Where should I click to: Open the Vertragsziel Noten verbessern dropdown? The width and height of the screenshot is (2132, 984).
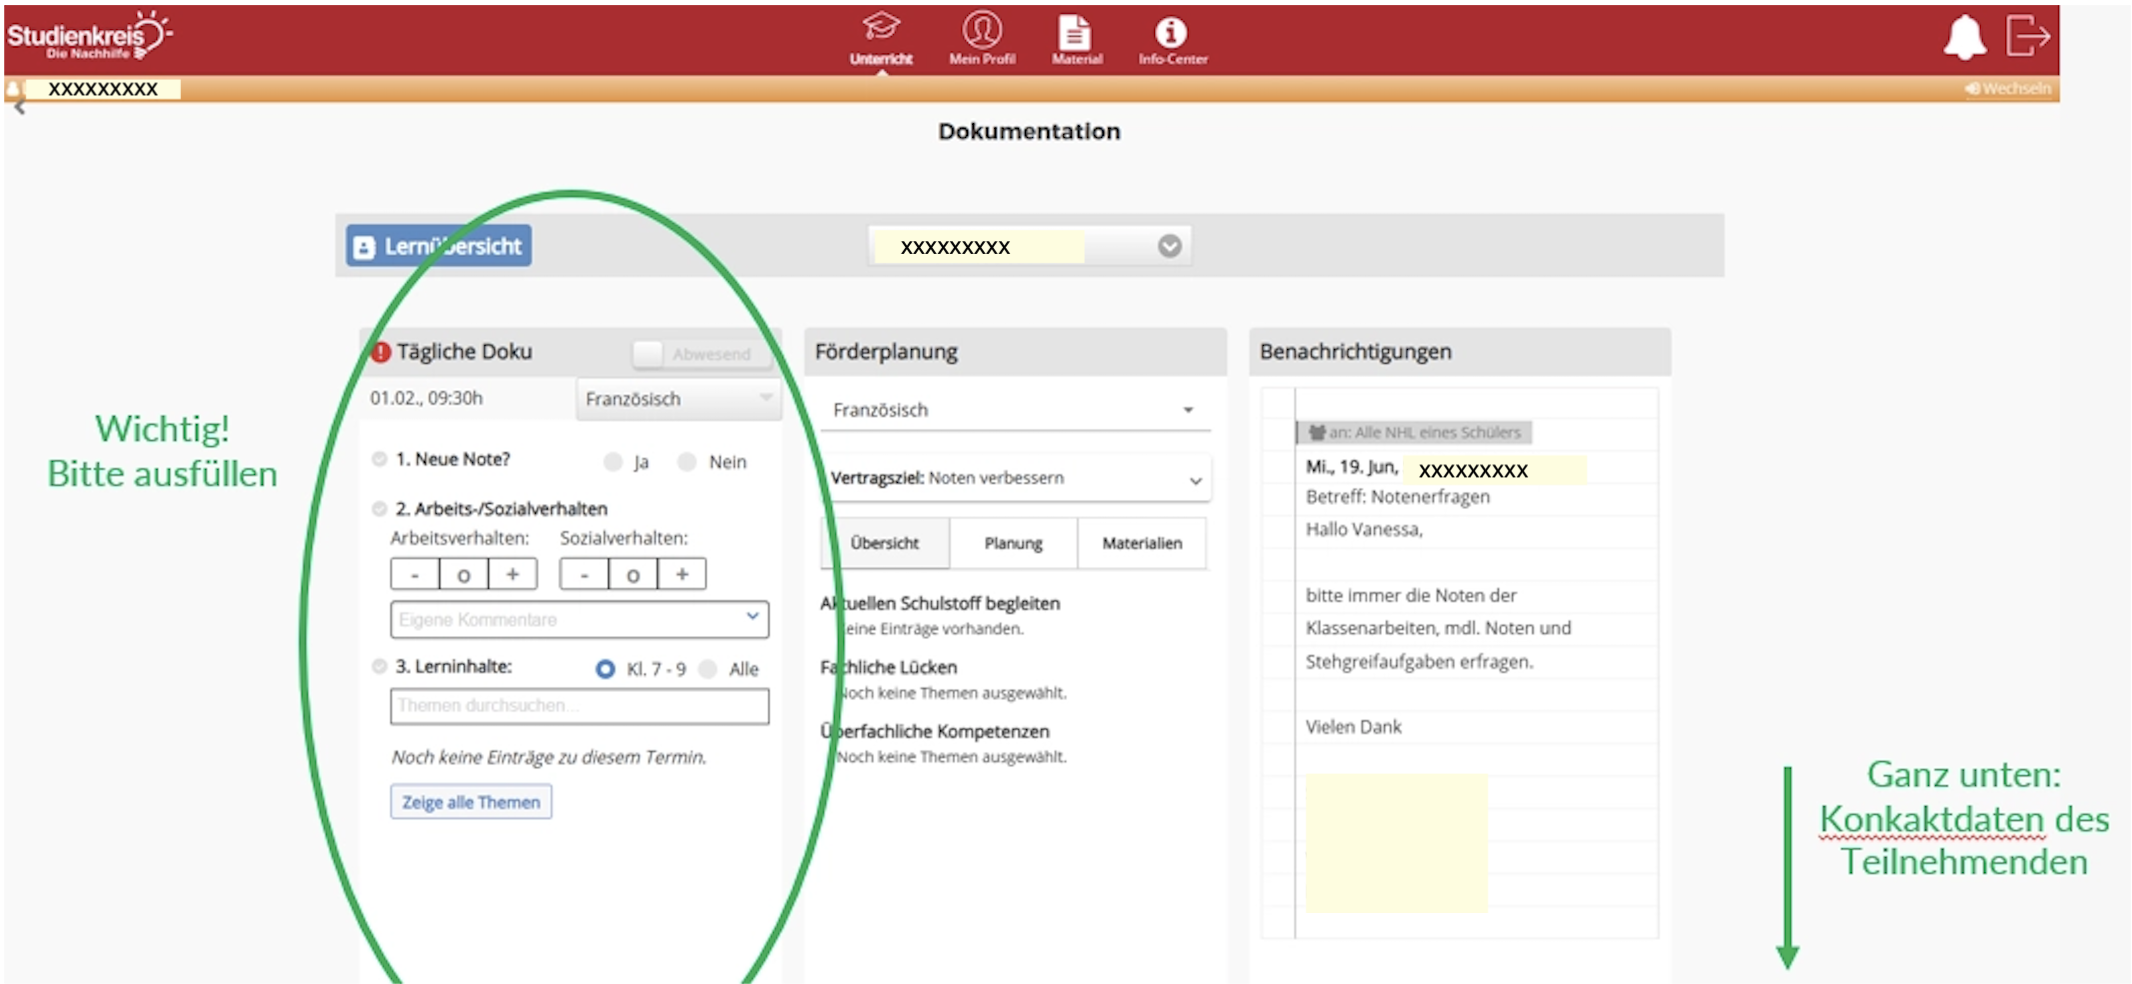click(x=1015, y=478)
